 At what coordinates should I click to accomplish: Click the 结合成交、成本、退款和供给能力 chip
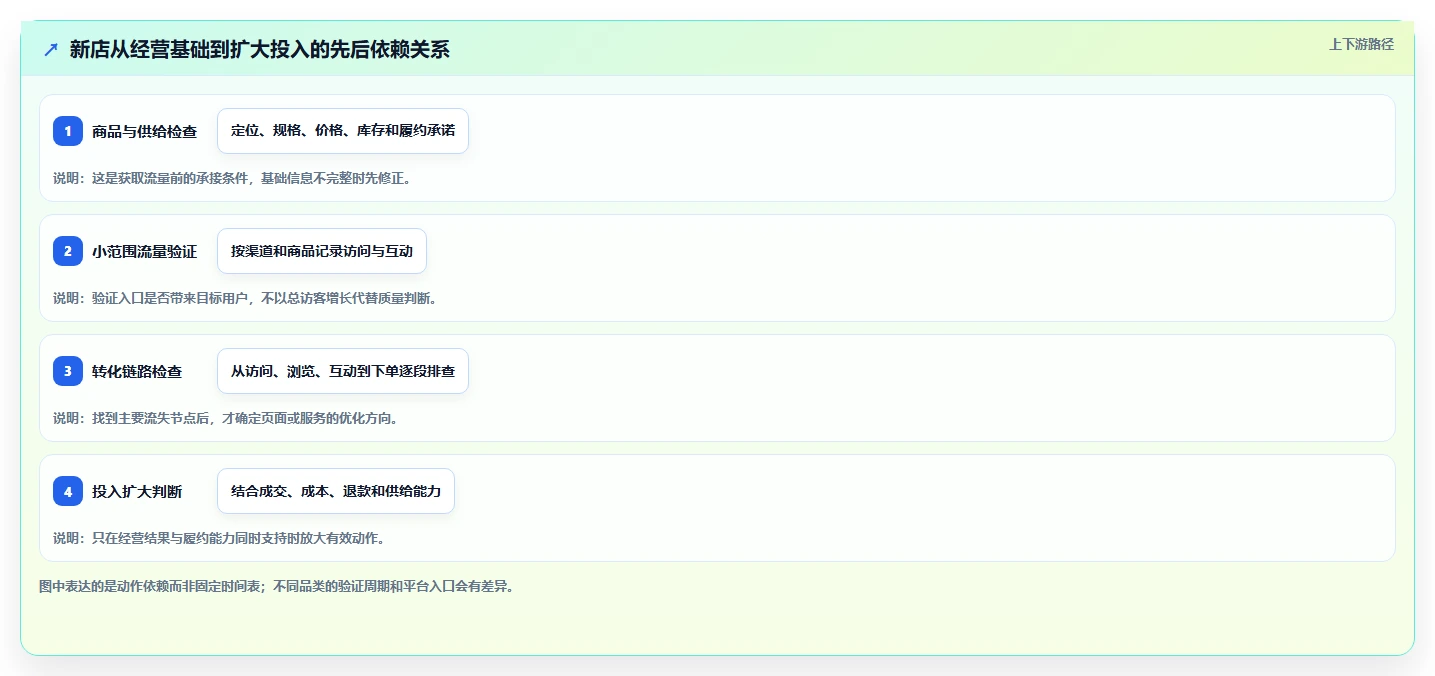coord(336,491)
